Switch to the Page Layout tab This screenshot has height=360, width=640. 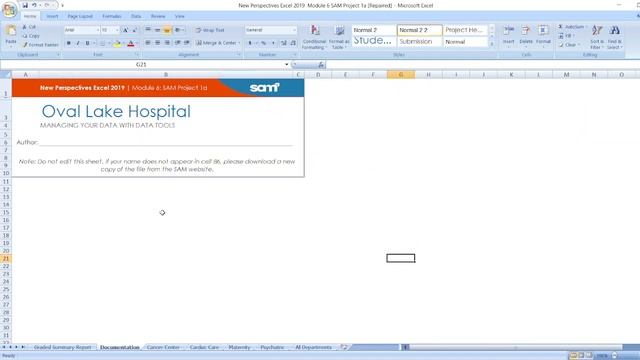[80, 16]
